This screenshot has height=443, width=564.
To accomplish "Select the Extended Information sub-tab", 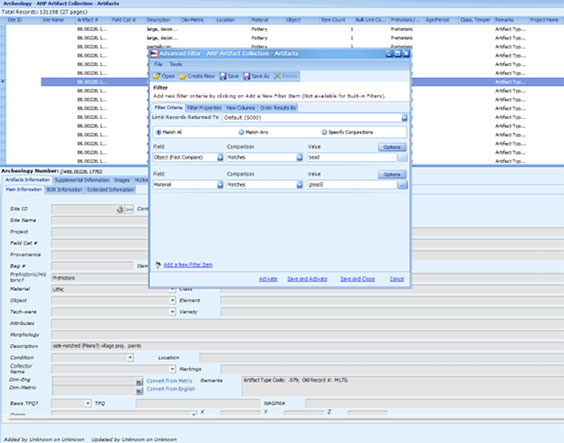I will [x=110, y=190].
